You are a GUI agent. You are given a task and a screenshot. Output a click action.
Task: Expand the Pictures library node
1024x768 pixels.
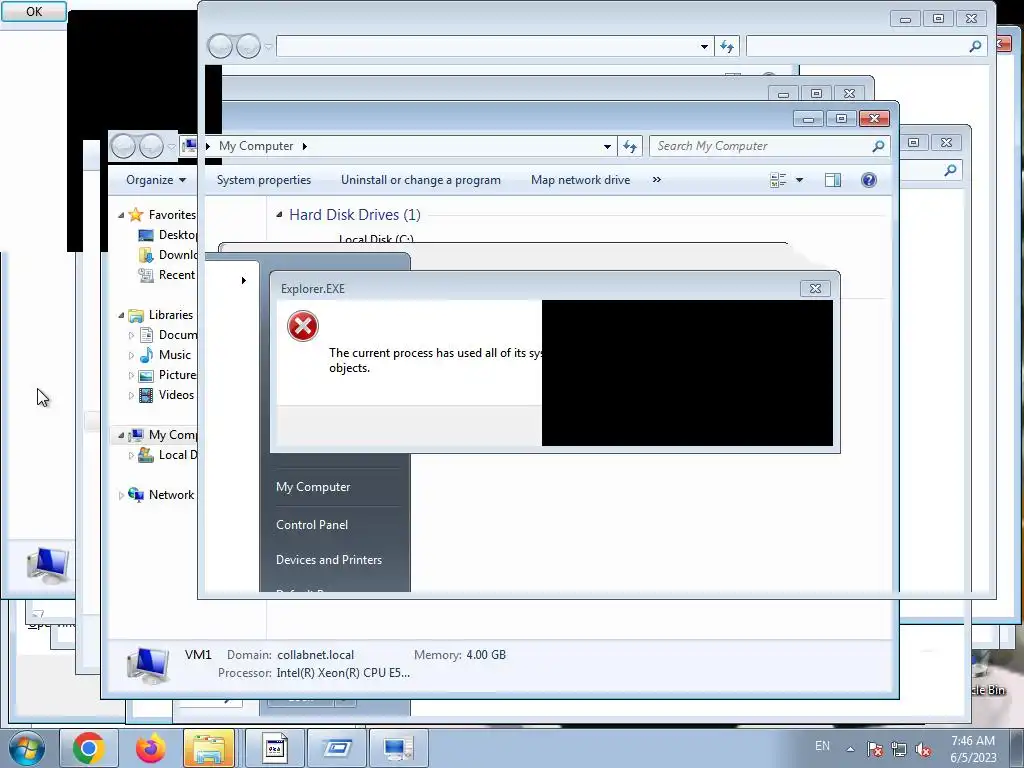(x=131, y=376)
